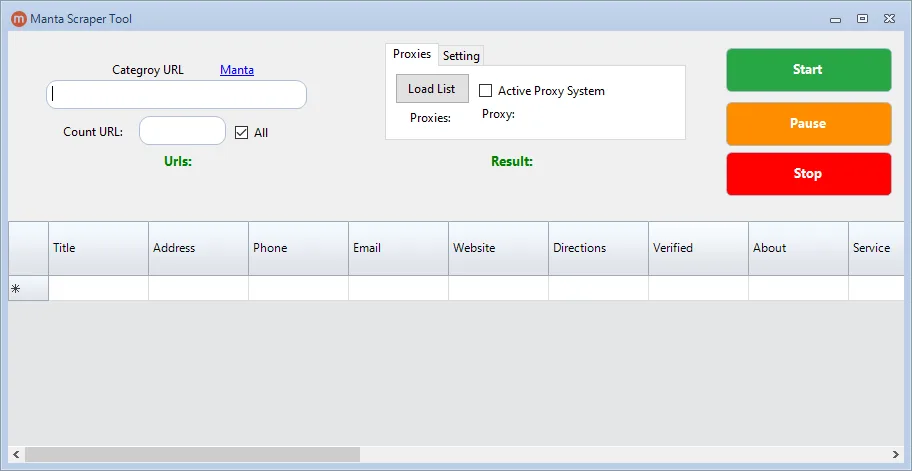The image size is (912, 471).
Task: Click the Manta app icon in title bar
Action: 18,19
